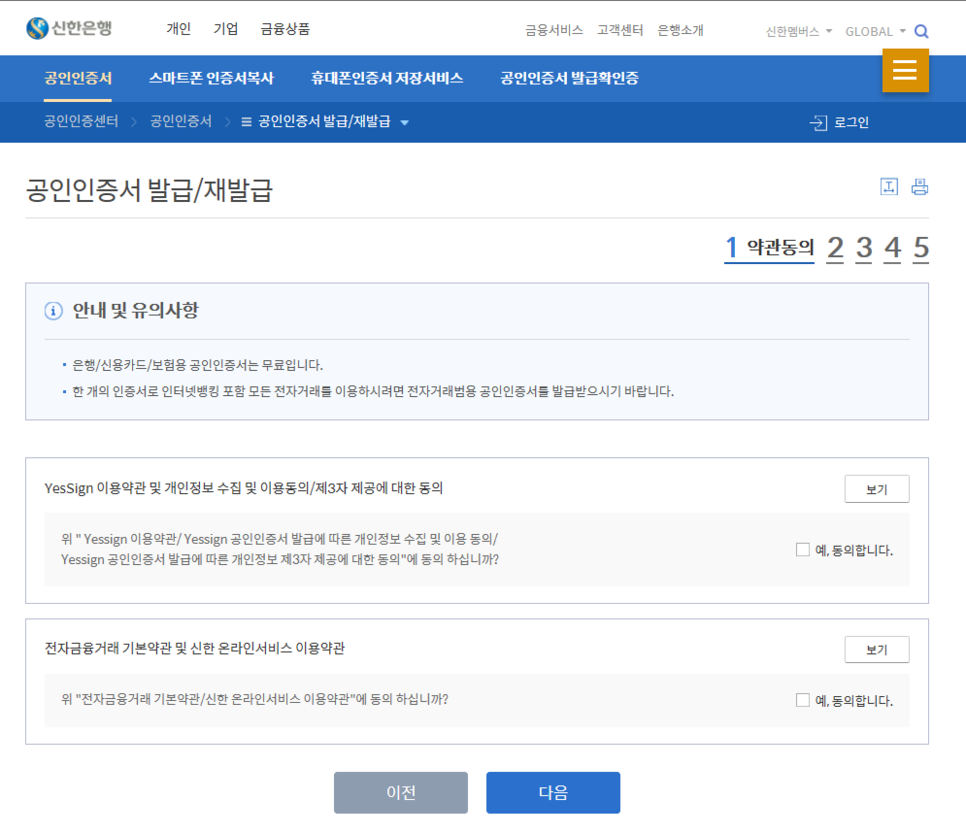Click the 전자거래범용 공인인증서 notice line
Viewport: 966px width, 834px height.
(373, 391)
